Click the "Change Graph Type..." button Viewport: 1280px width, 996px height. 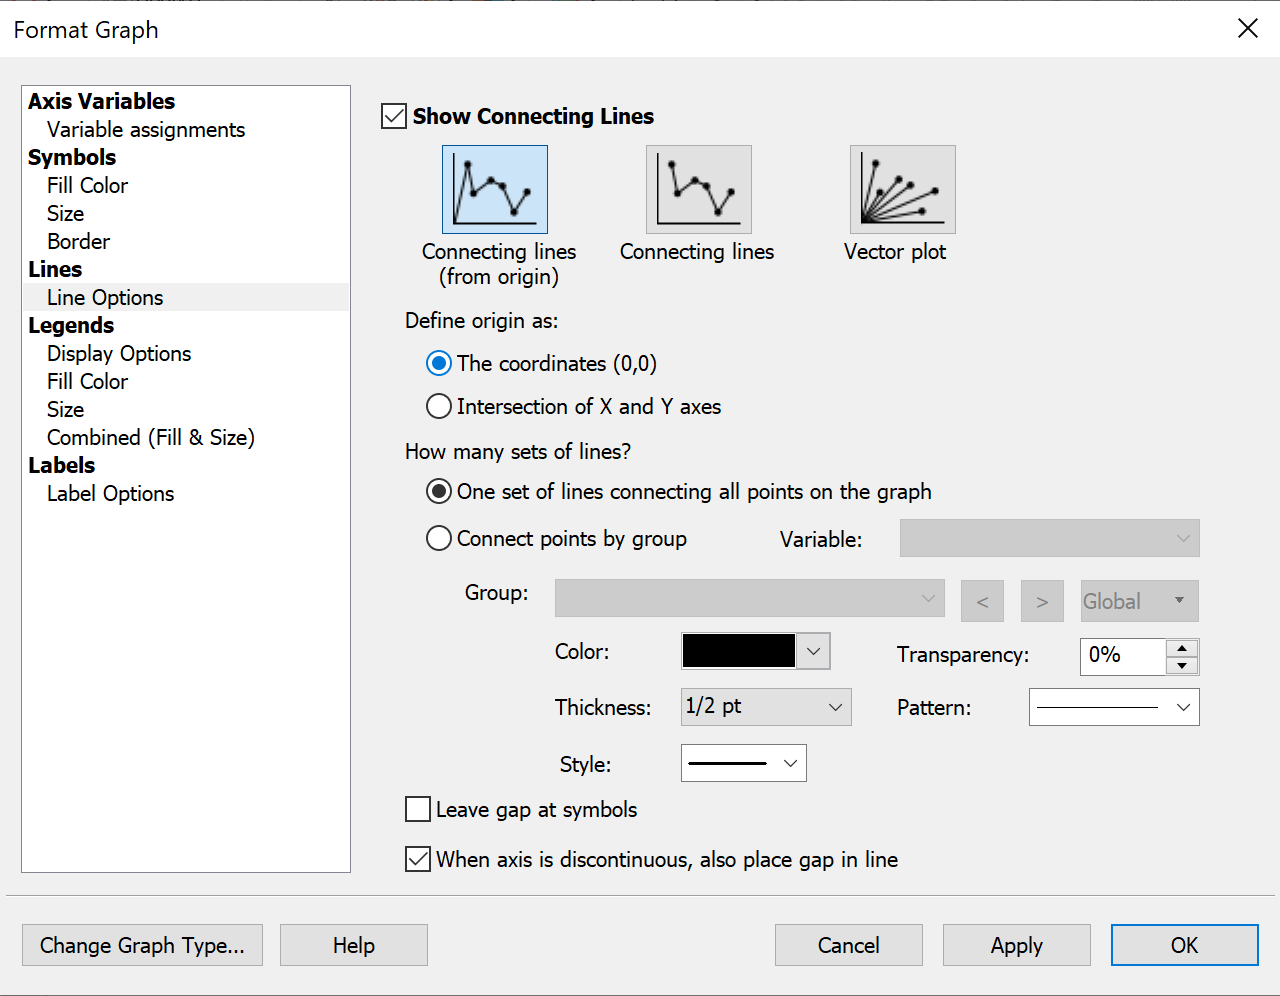[142, 945]
